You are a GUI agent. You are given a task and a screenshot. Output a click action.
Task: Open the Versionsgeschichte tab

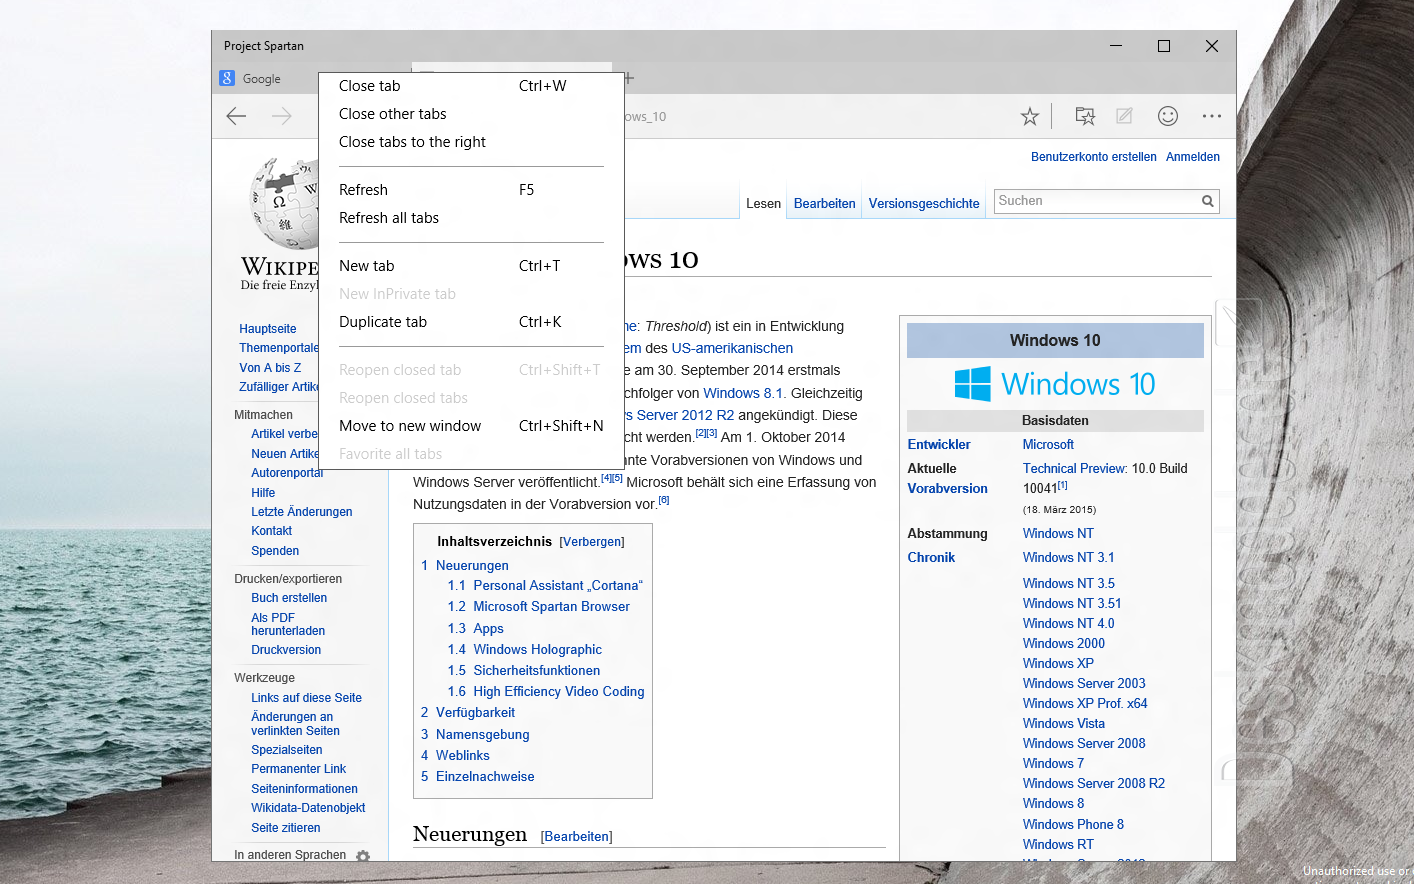[x=924, y=203]
